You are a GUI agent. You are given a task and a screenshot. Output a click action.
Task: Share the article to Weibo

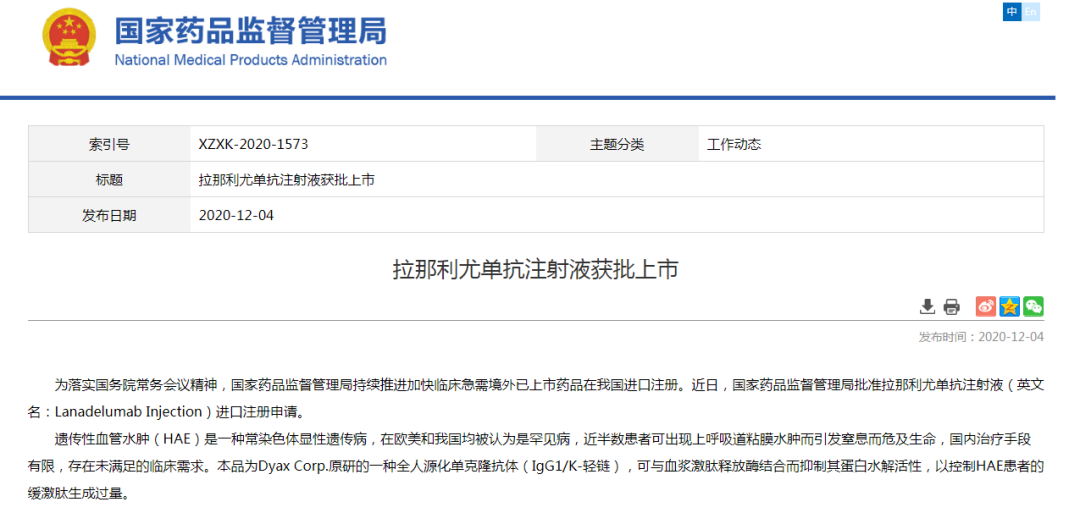986,306
